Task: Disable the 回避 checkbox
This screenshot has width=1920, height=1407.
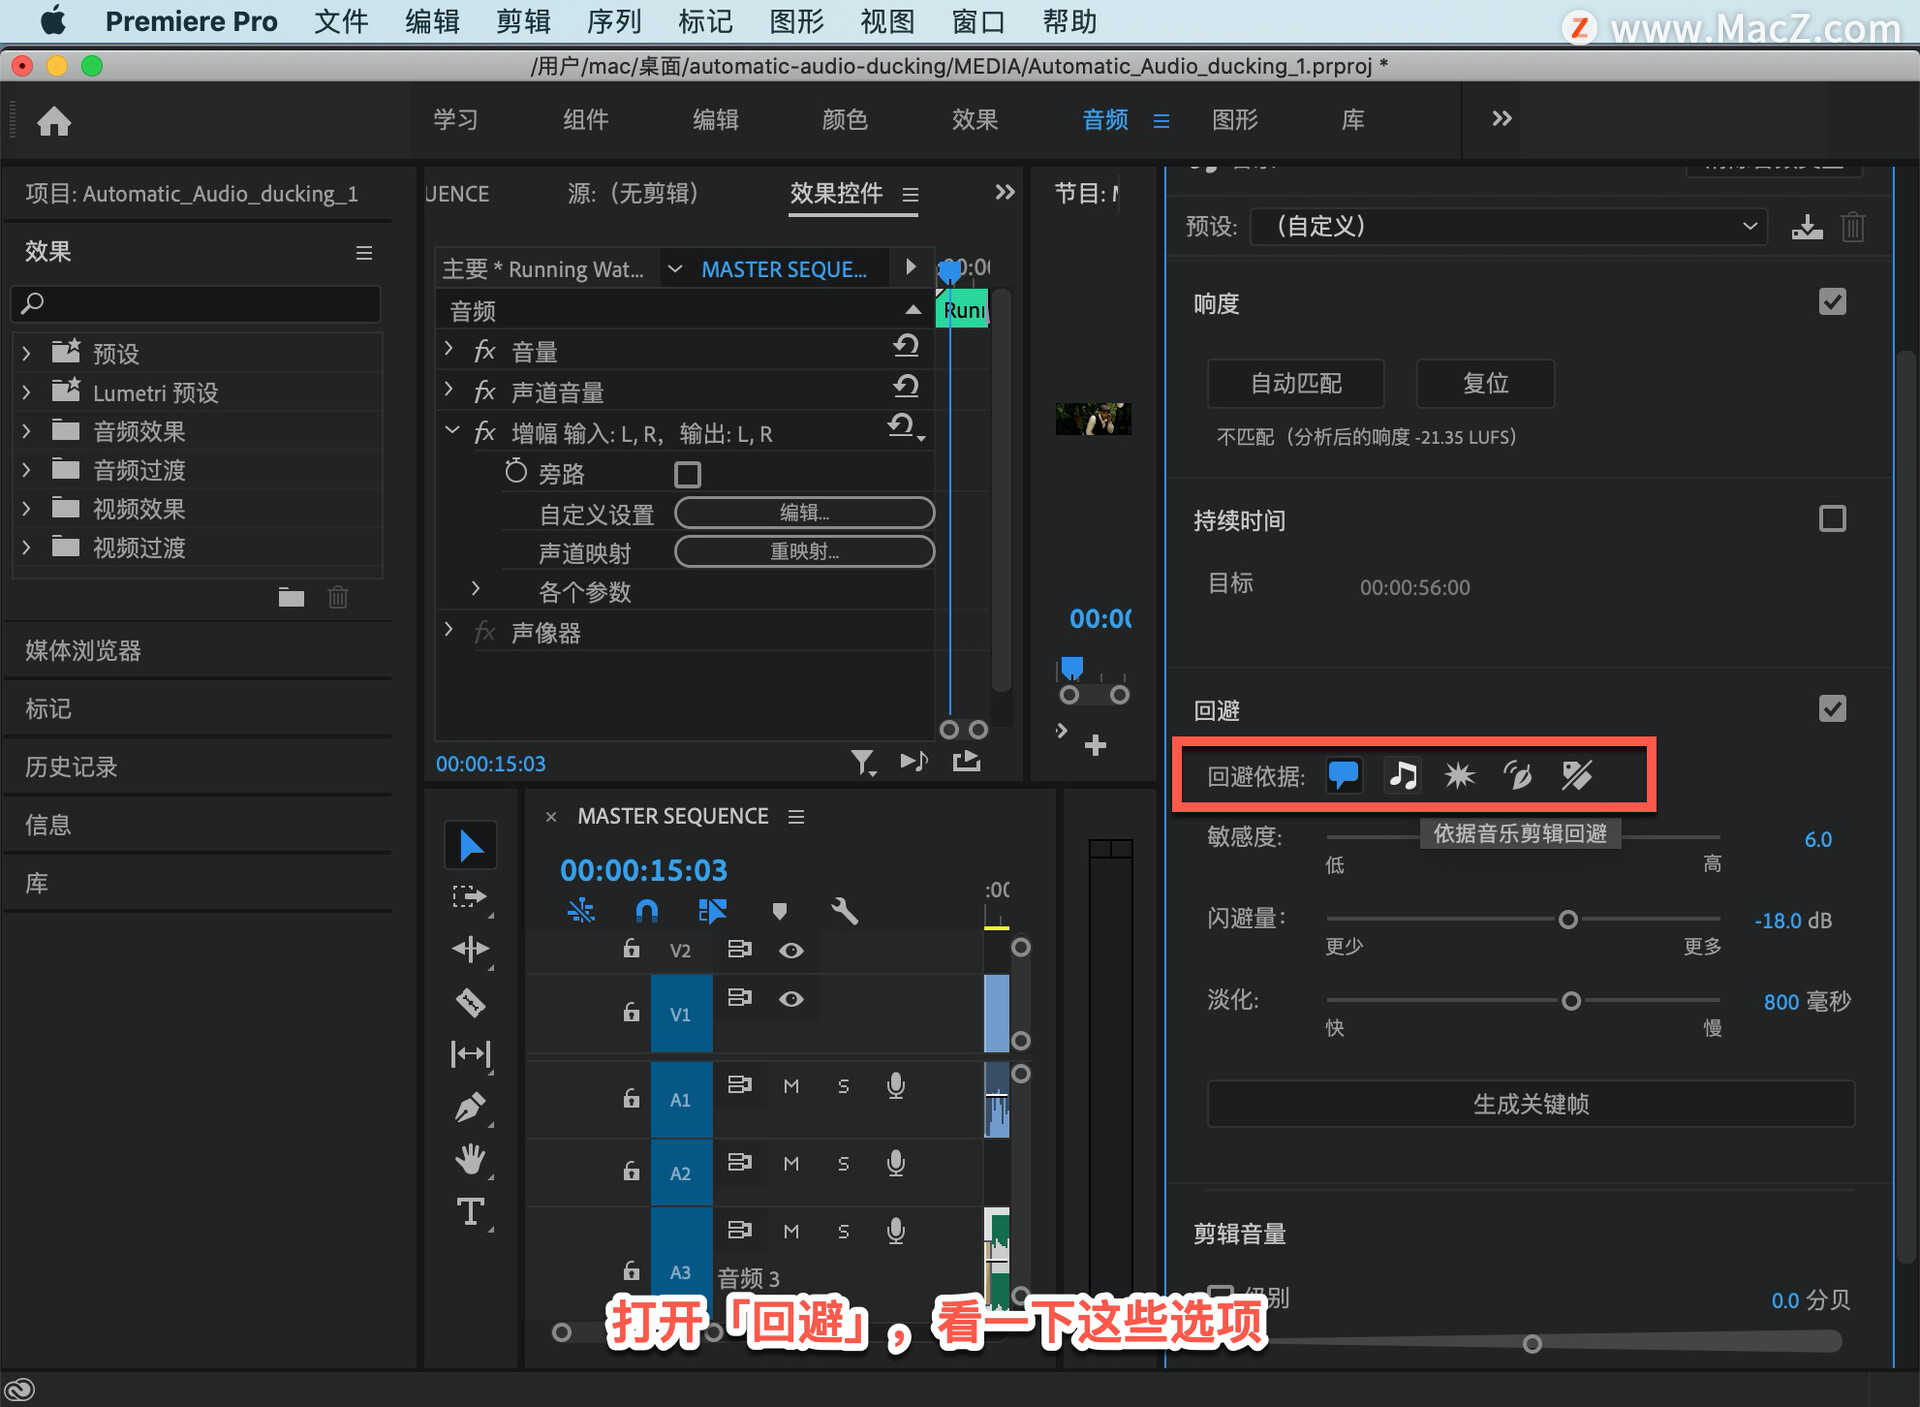Action: (x=1832, y=709)
